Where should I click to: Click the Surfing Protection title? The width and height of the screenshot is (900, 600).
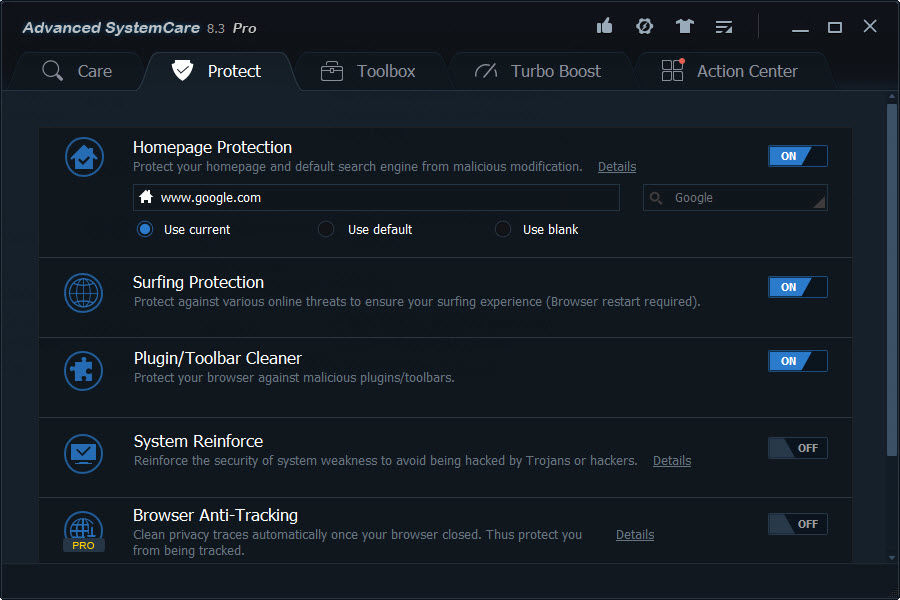(x=199, y=282)
